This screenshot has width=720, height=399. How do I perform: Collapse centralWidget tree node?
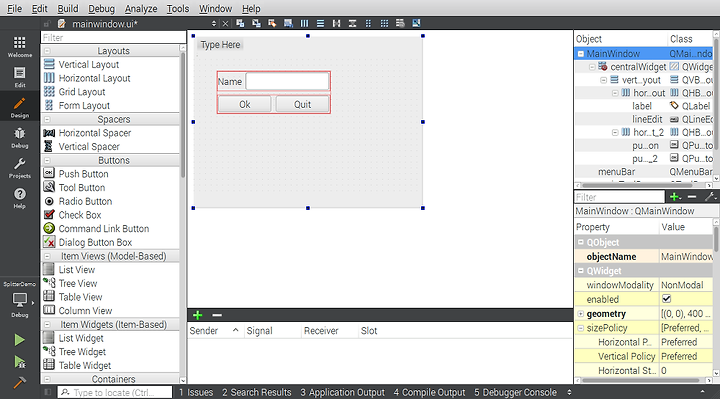[592, 67]
